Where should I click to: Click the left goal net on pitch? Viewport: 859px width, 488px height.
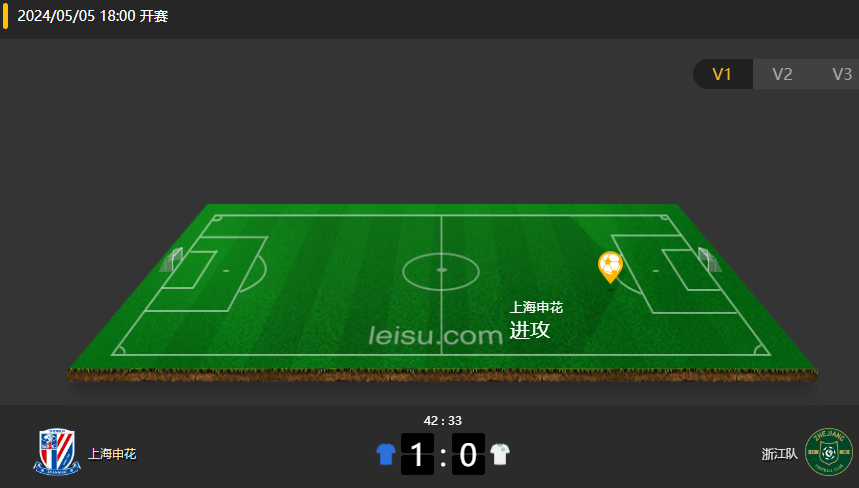tap(171, 260)
